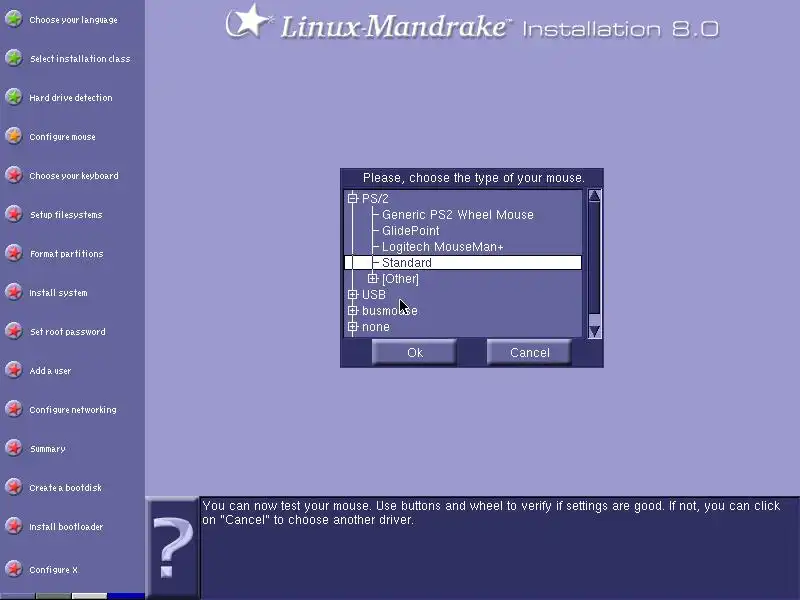Click the dark gray-green color swatch
This screenshot has width=800, height=600.
coord(53,596)
